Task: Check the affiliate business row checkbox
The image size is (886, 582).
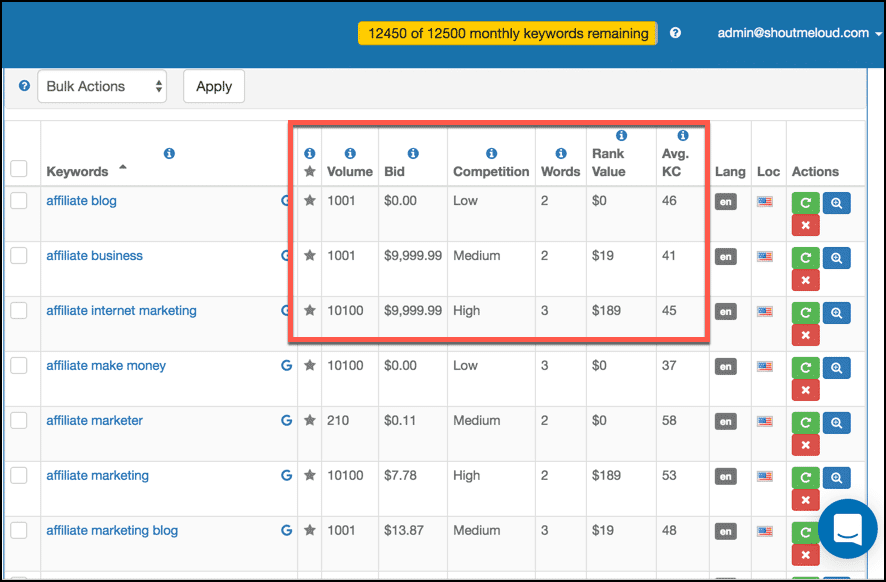Action: tap(19, 255)
